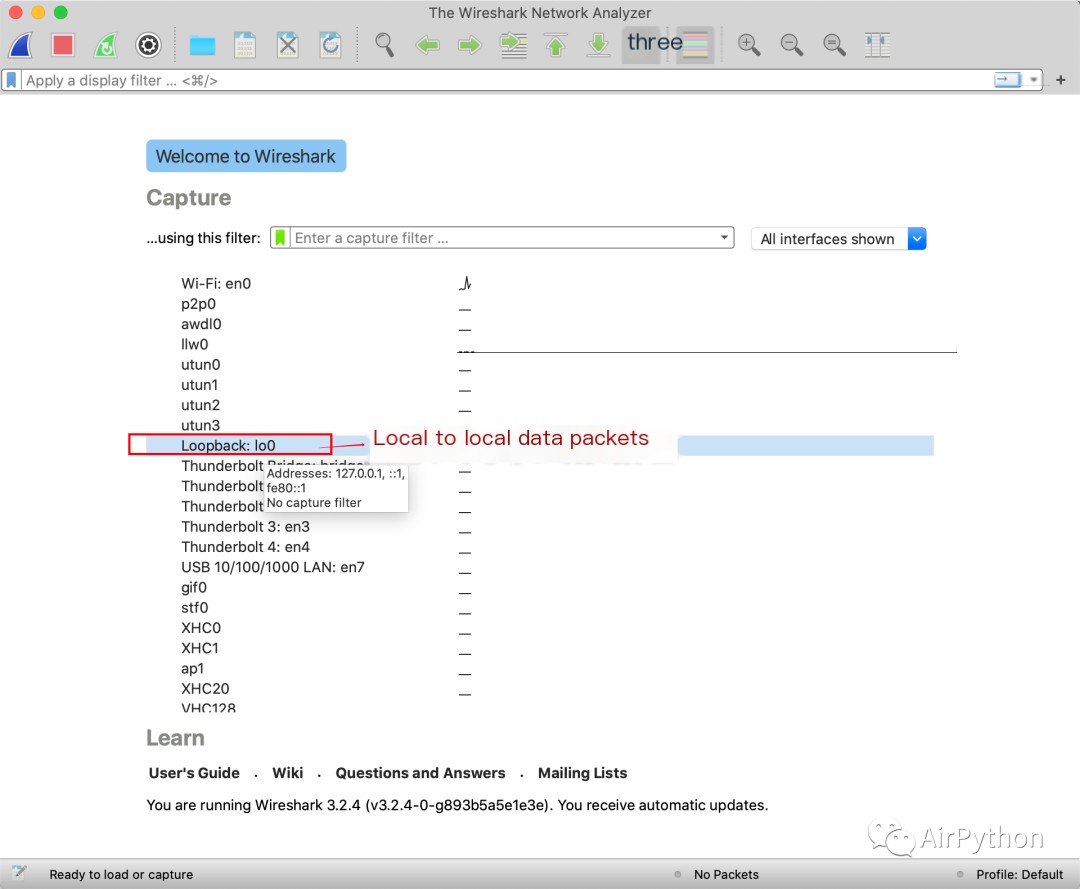Apply display filter arrow button

1007,80
